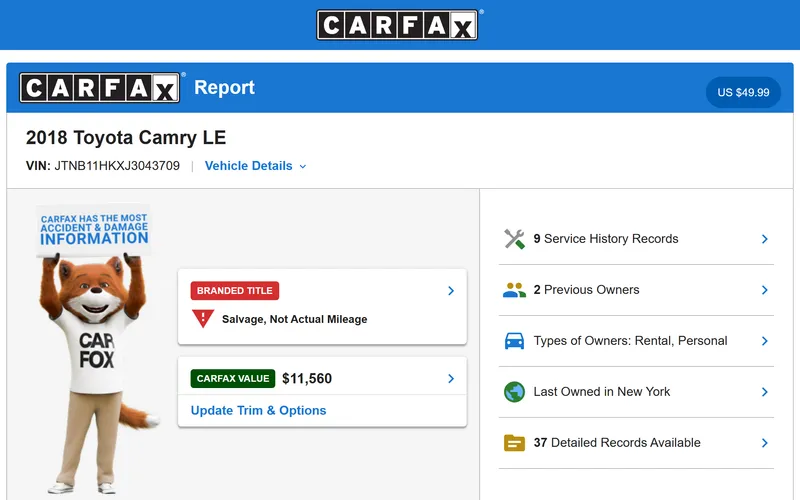
Task: Open Branded Title card chevron
Action: [451, 291]
